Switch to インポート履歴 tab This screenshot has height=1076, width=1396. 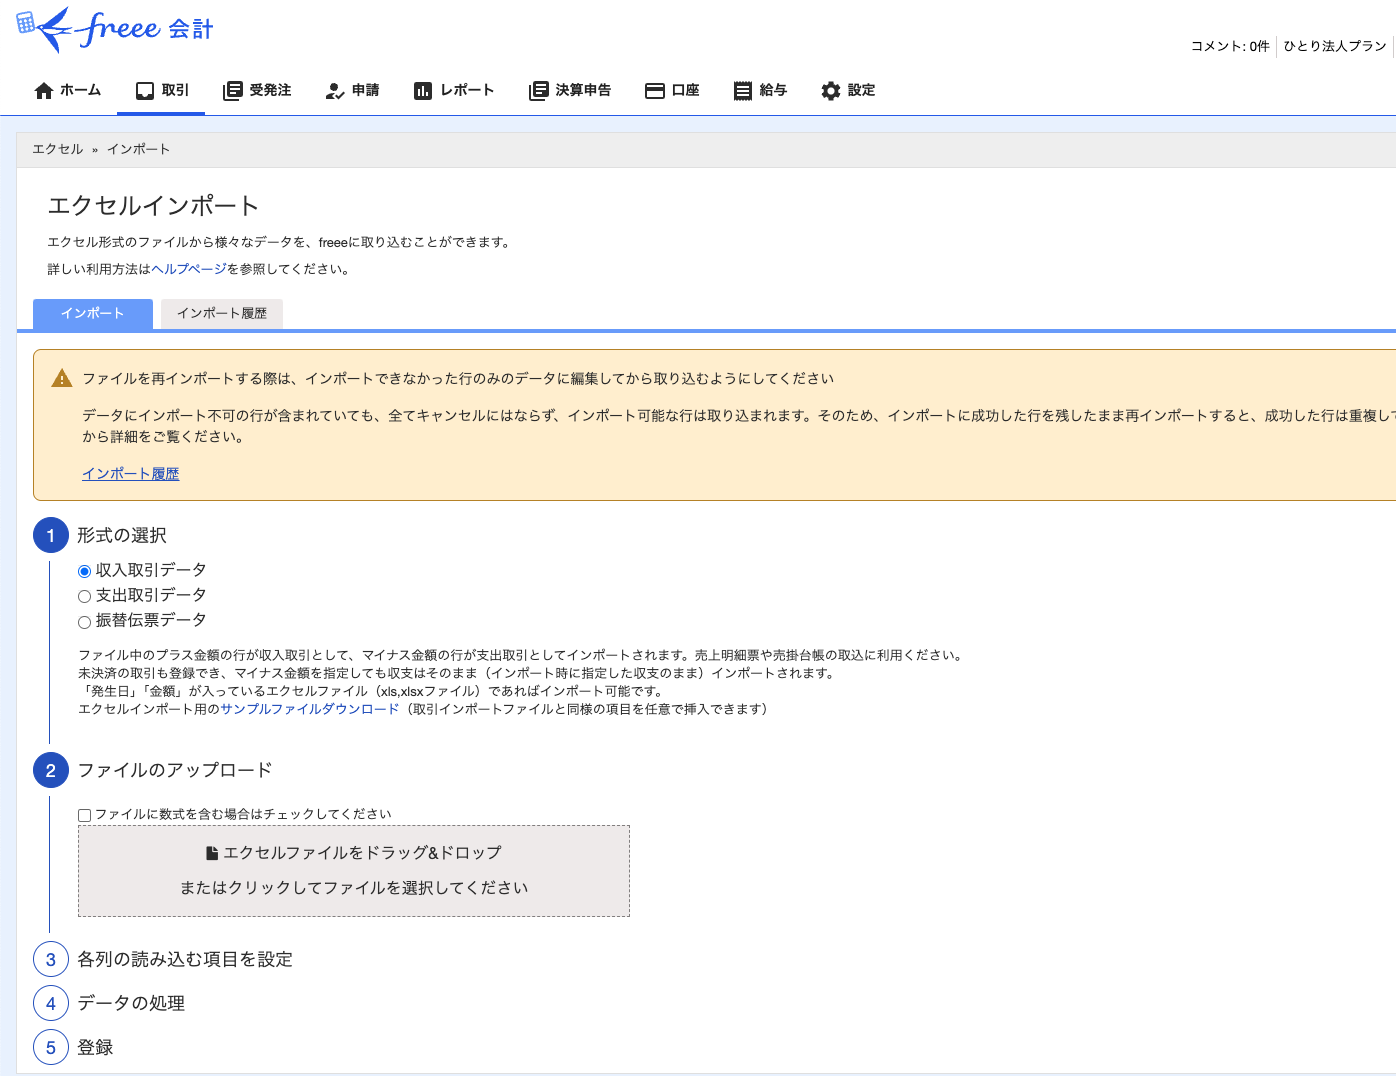[222, 313]
